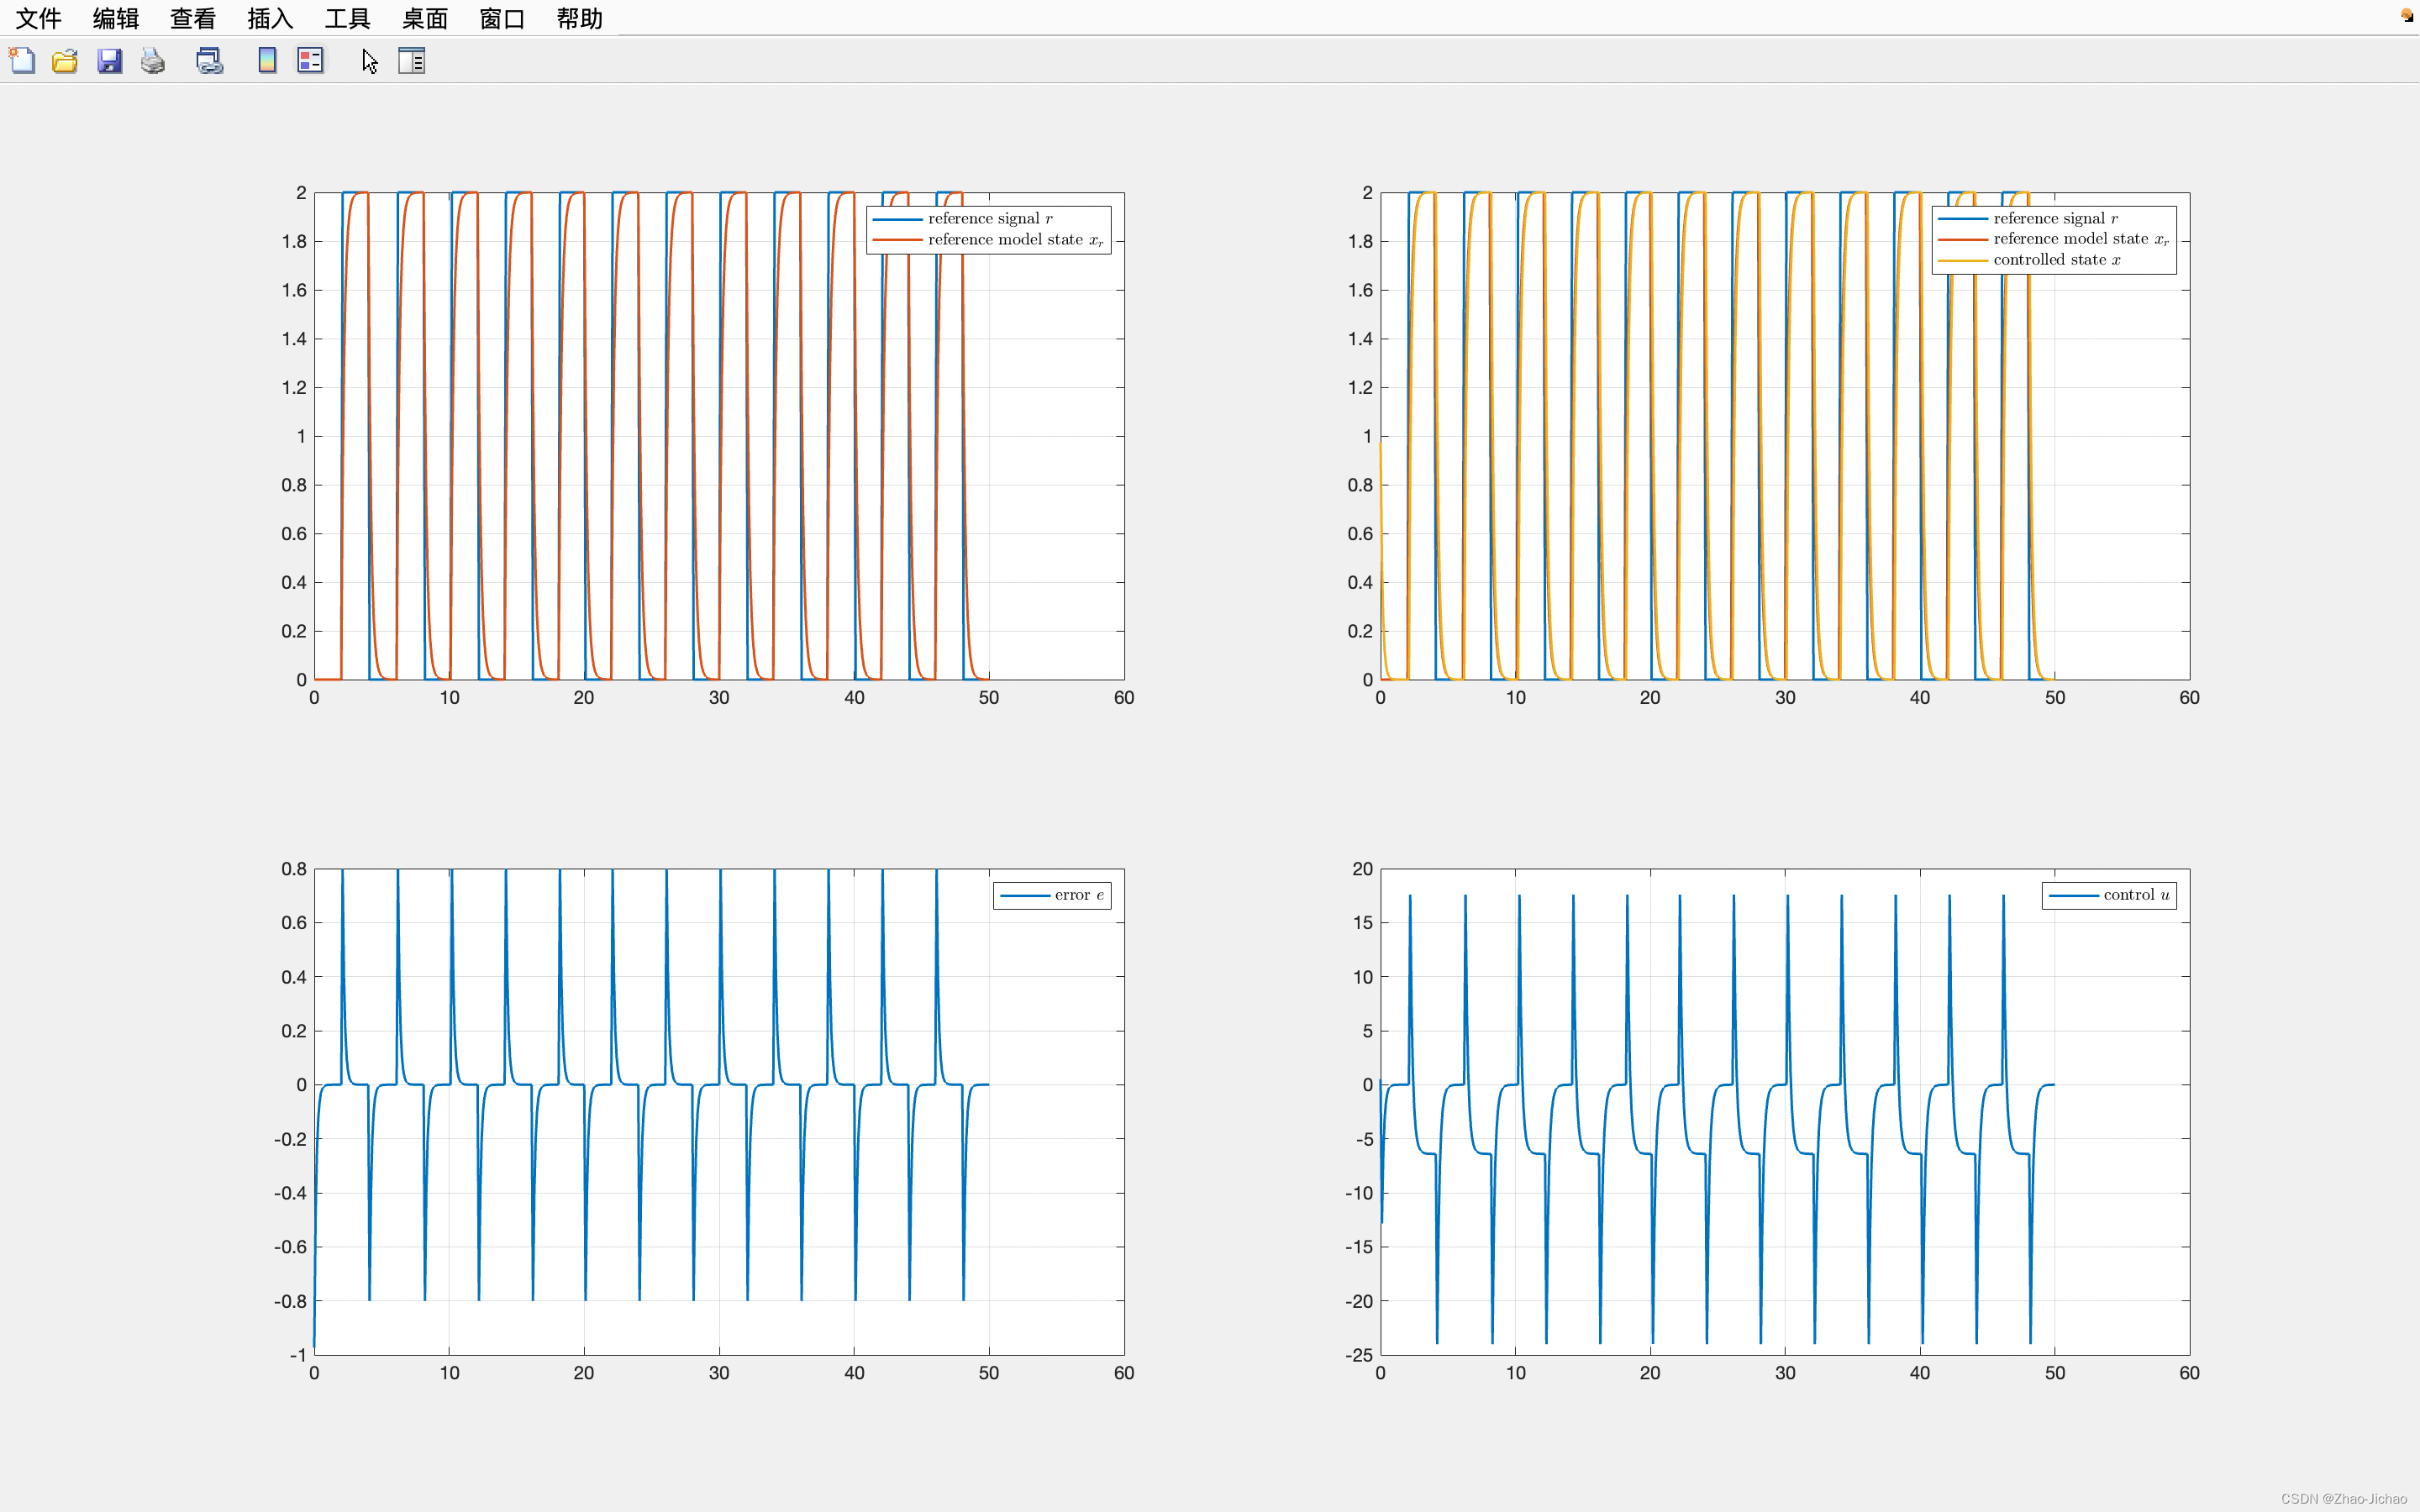Toggle the Insert Legend toolbar icon

pyautogui.click(x=310, y=61)
